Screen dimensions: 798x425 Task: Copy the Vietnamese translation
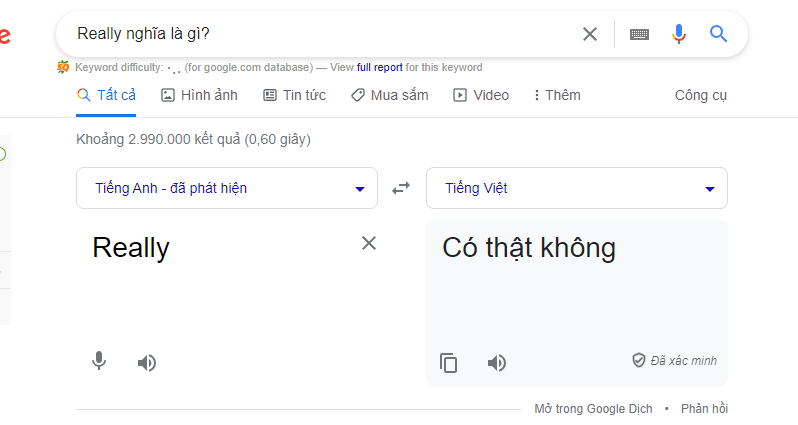coord(449,363)
